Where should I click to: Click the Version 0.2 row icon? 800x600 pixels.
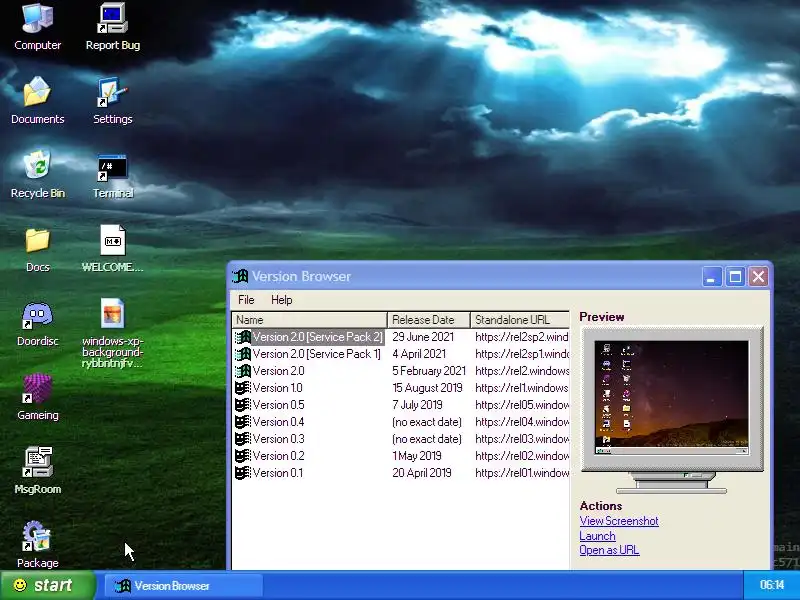[x=243, y=456]
